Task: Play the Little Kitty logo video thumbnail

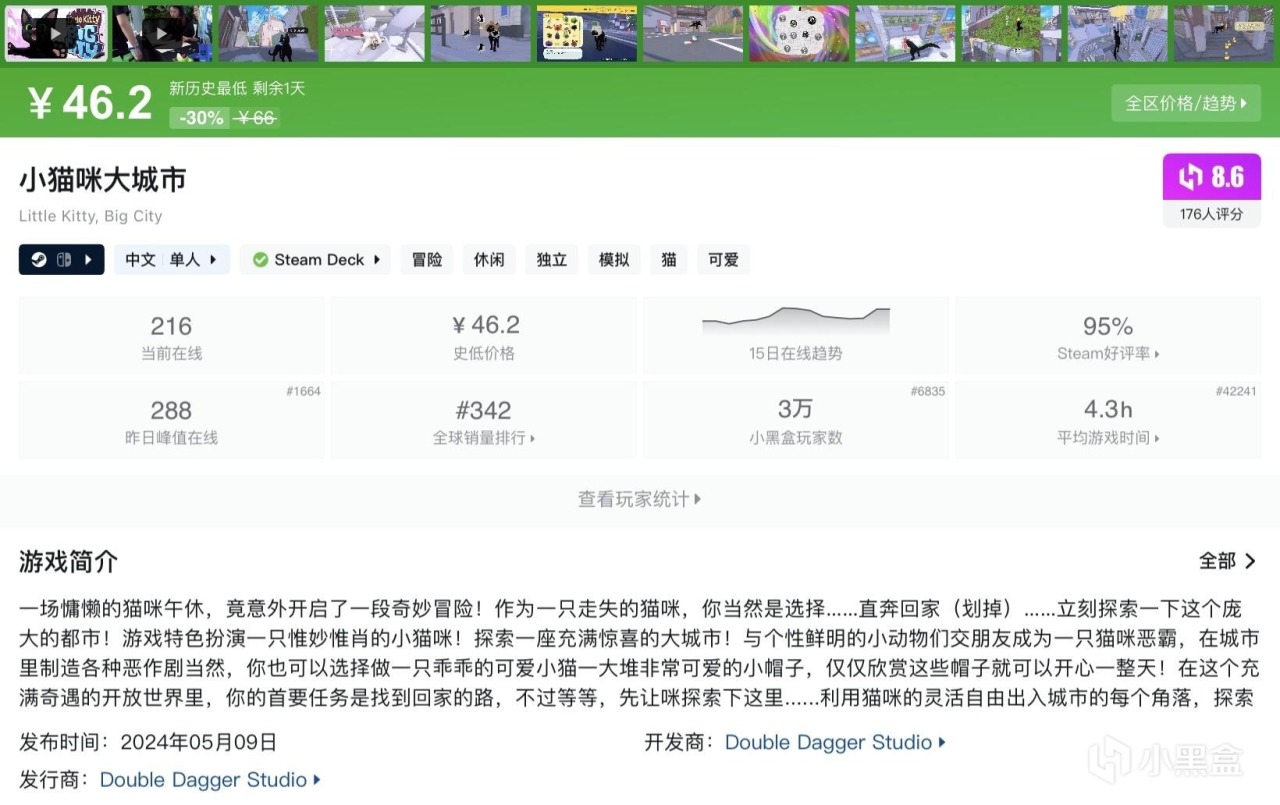Action: point(55,33)
